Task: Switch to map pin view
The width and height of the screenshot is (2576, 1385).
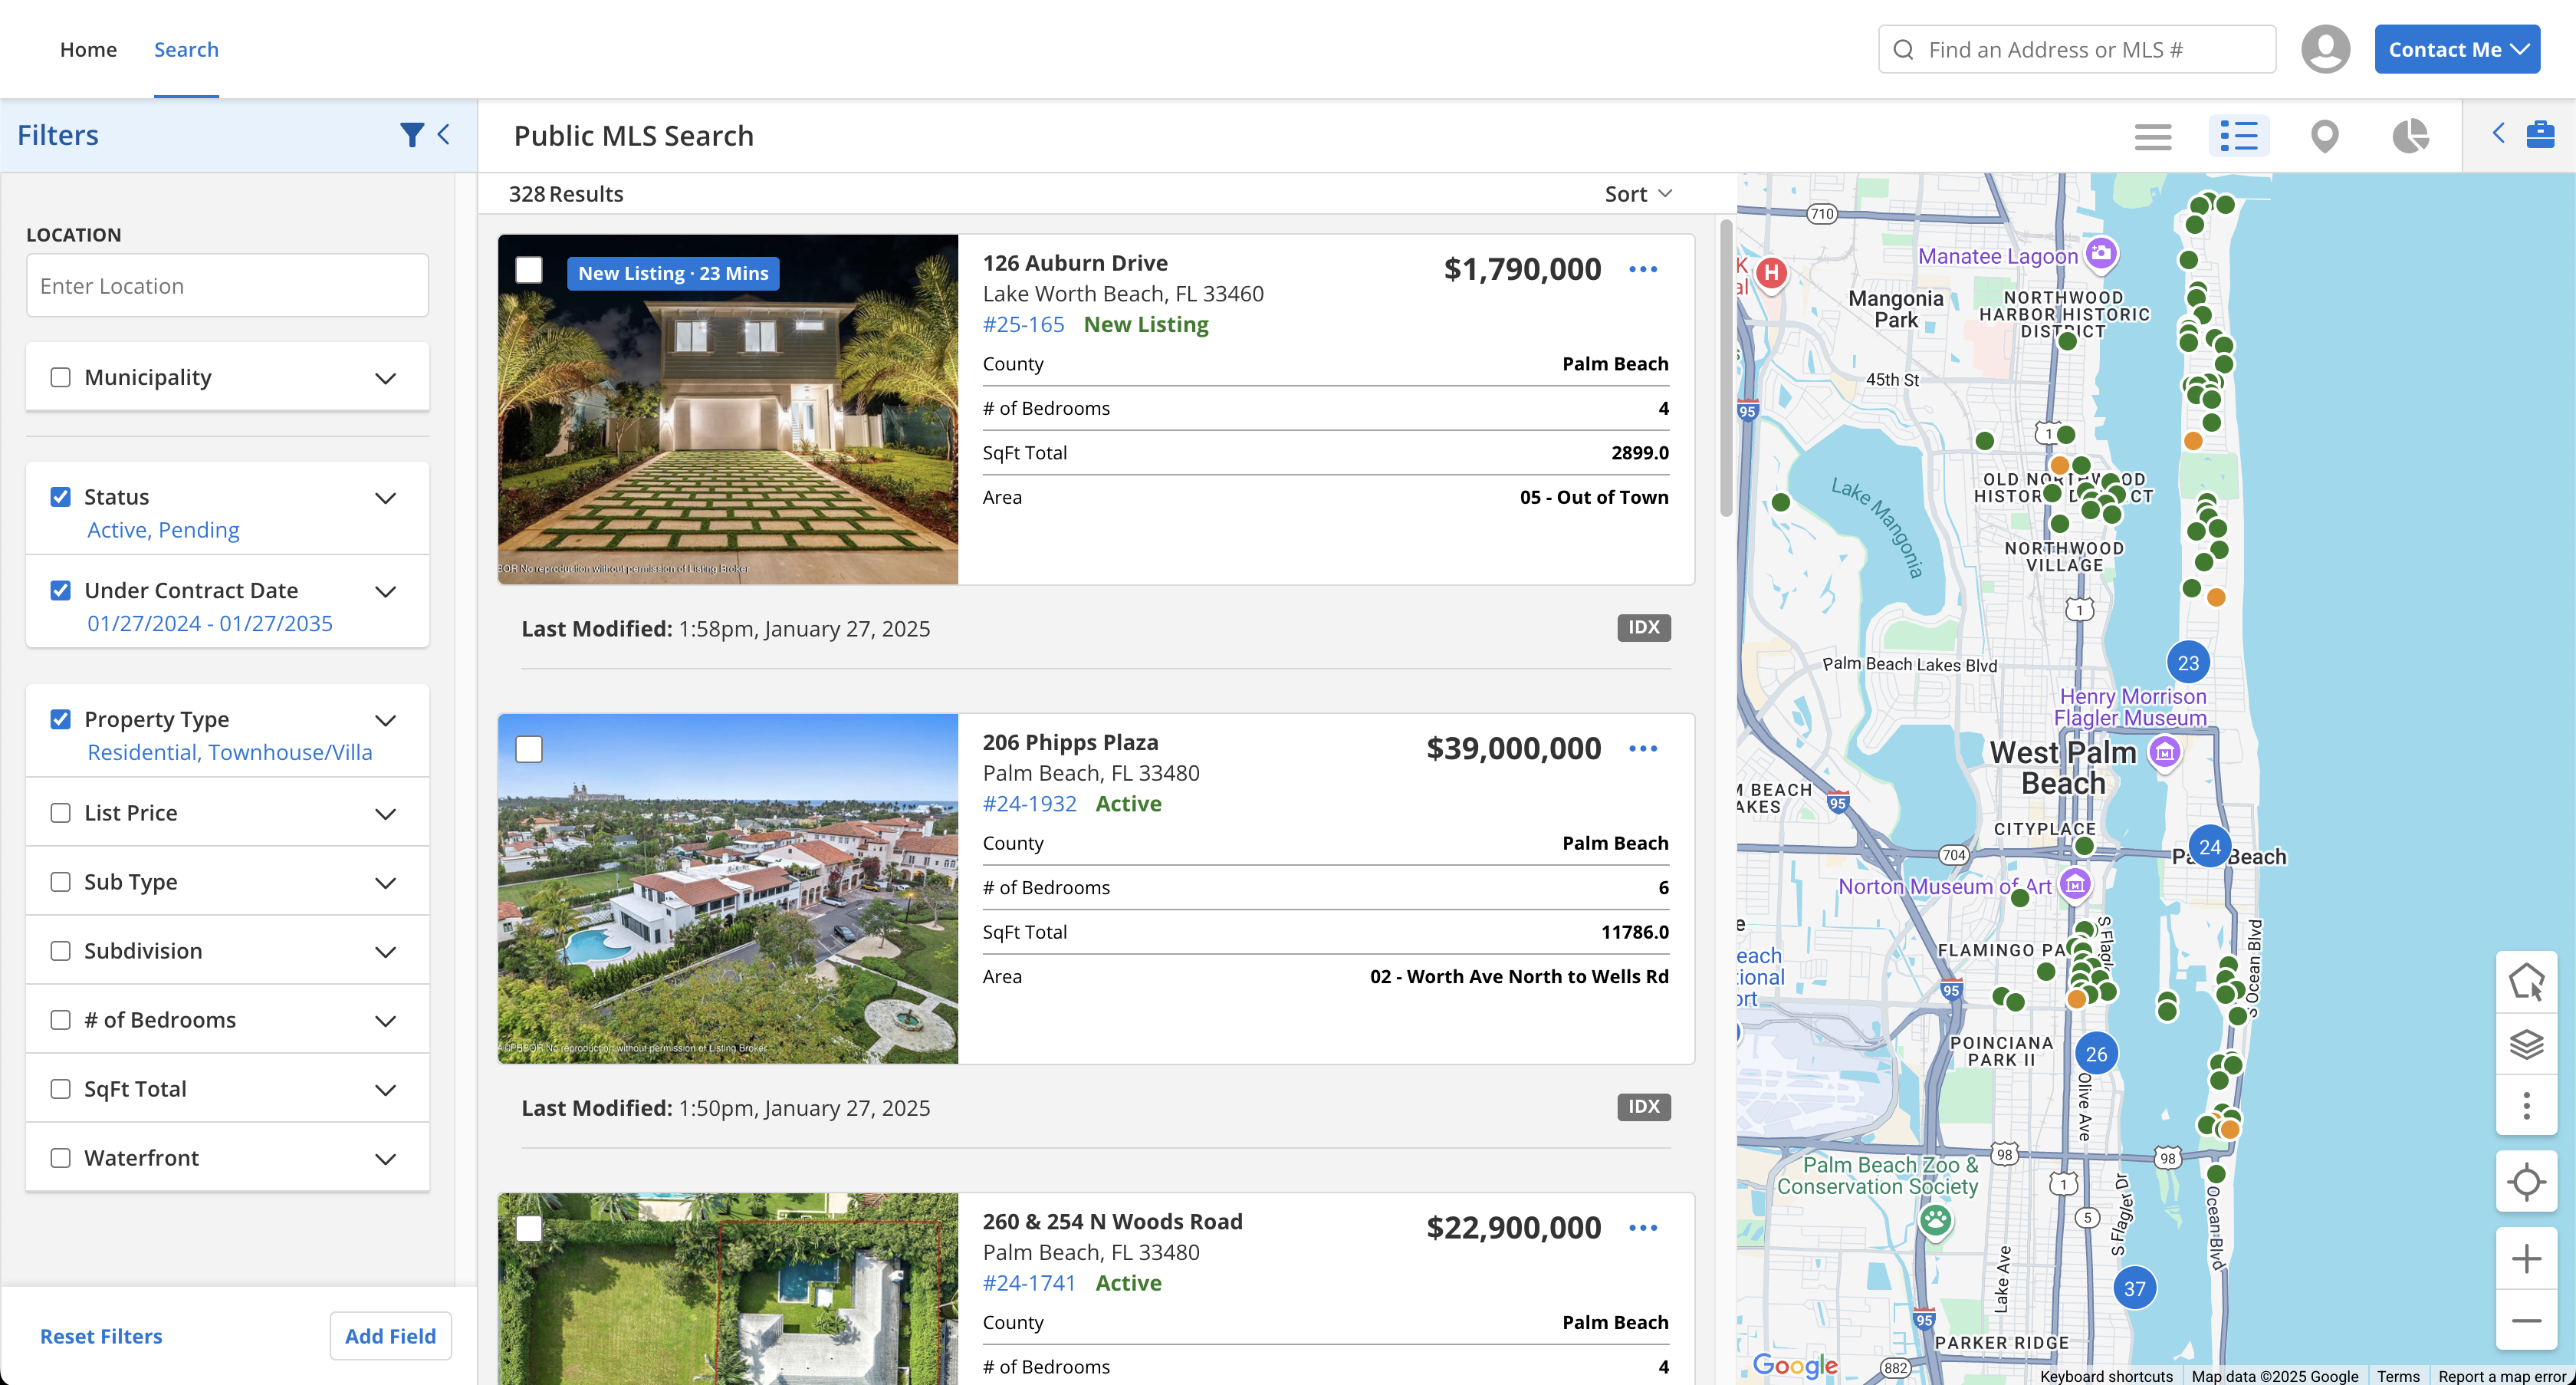Action: pos(2325,136)
